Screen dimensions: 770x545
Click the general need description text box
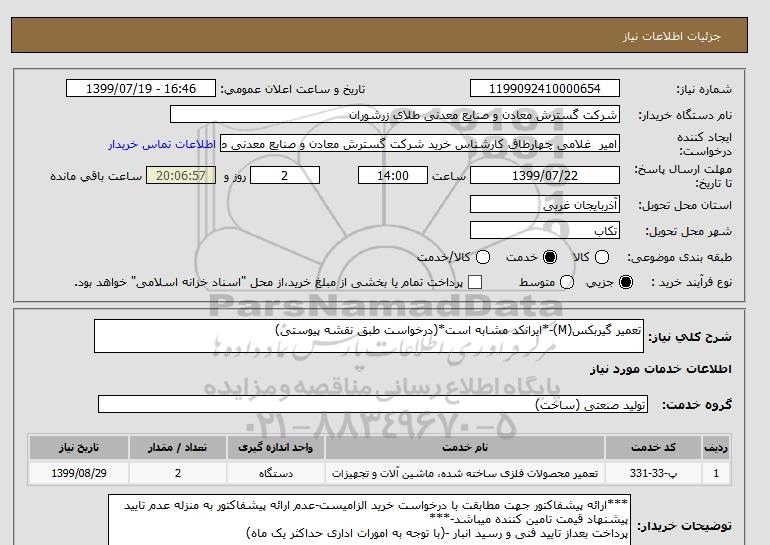point(369,336)
